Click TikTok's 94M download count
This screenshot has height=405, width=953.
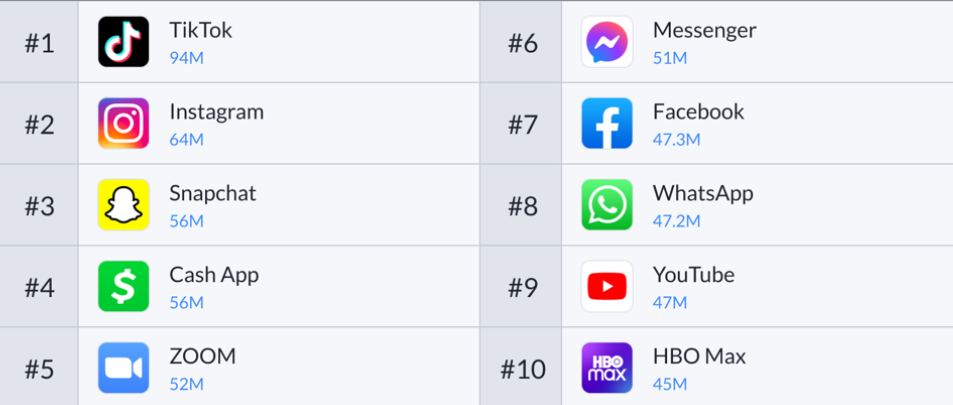click(186, 58)
